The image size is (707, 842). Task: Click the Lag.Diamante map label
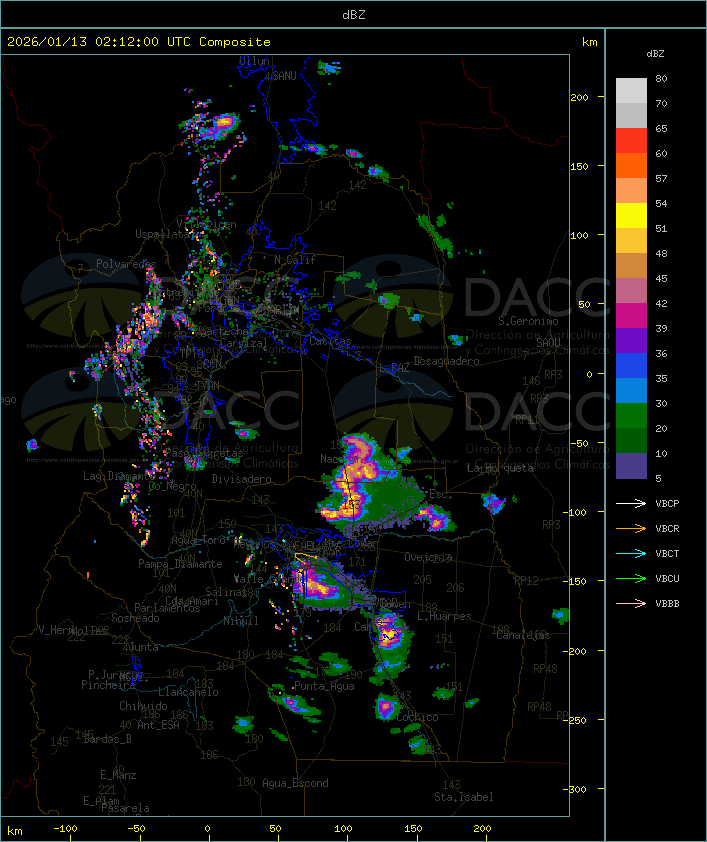point(118,476)
